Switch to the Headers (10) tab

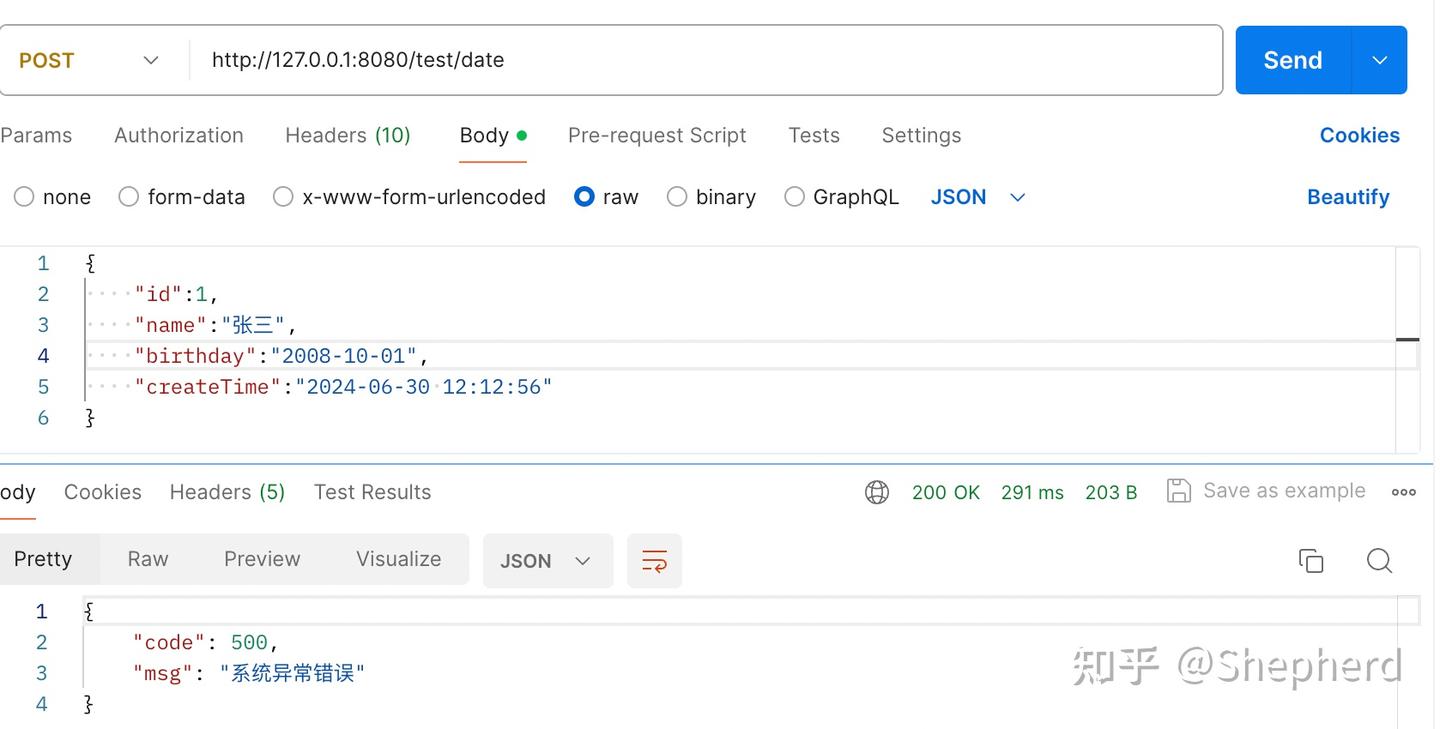(x=348, y=135)
